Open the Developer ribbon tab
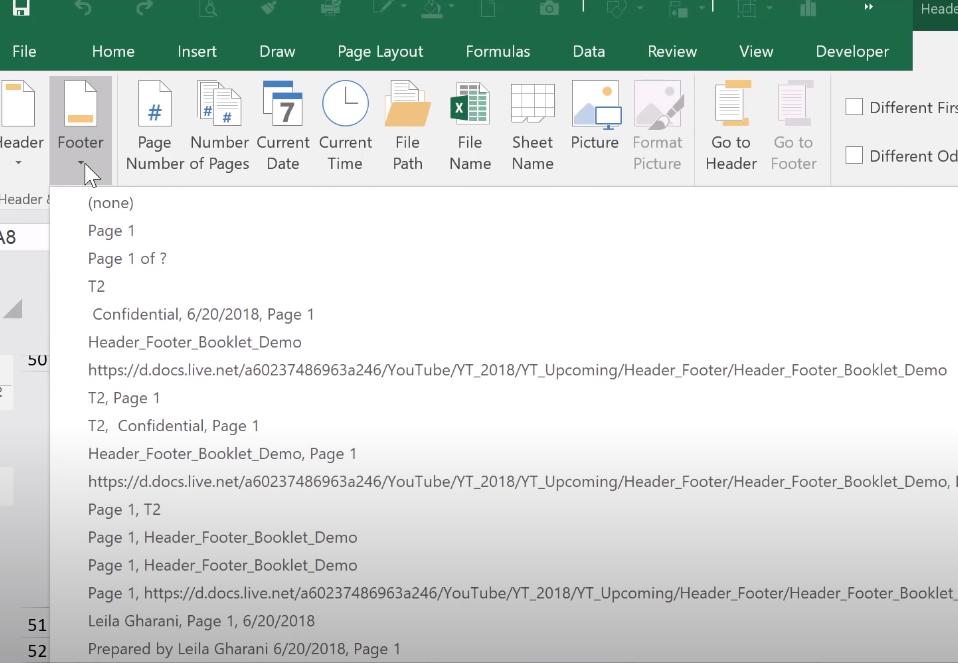The height and width of the screenshot is (663, 958). [851, 51]
